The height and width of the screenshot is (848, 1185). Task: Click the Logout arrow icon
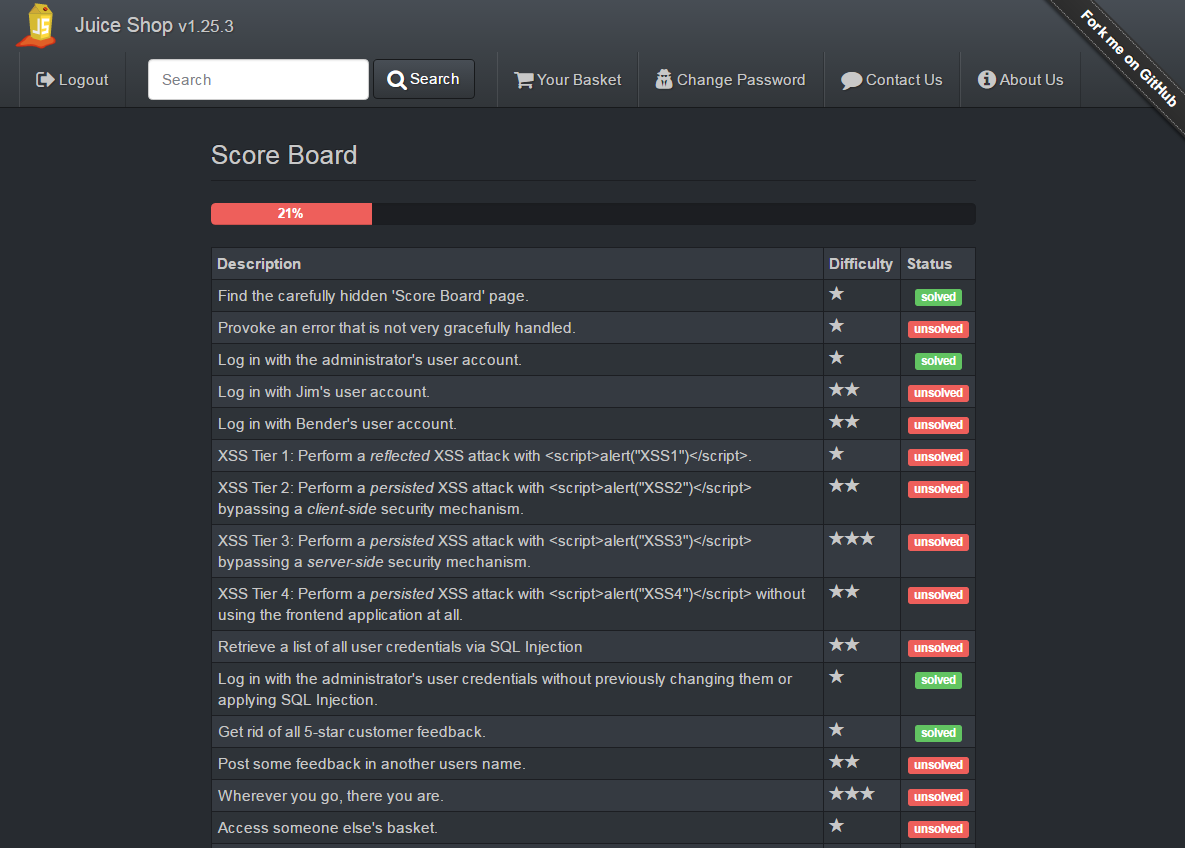(45, 80)
